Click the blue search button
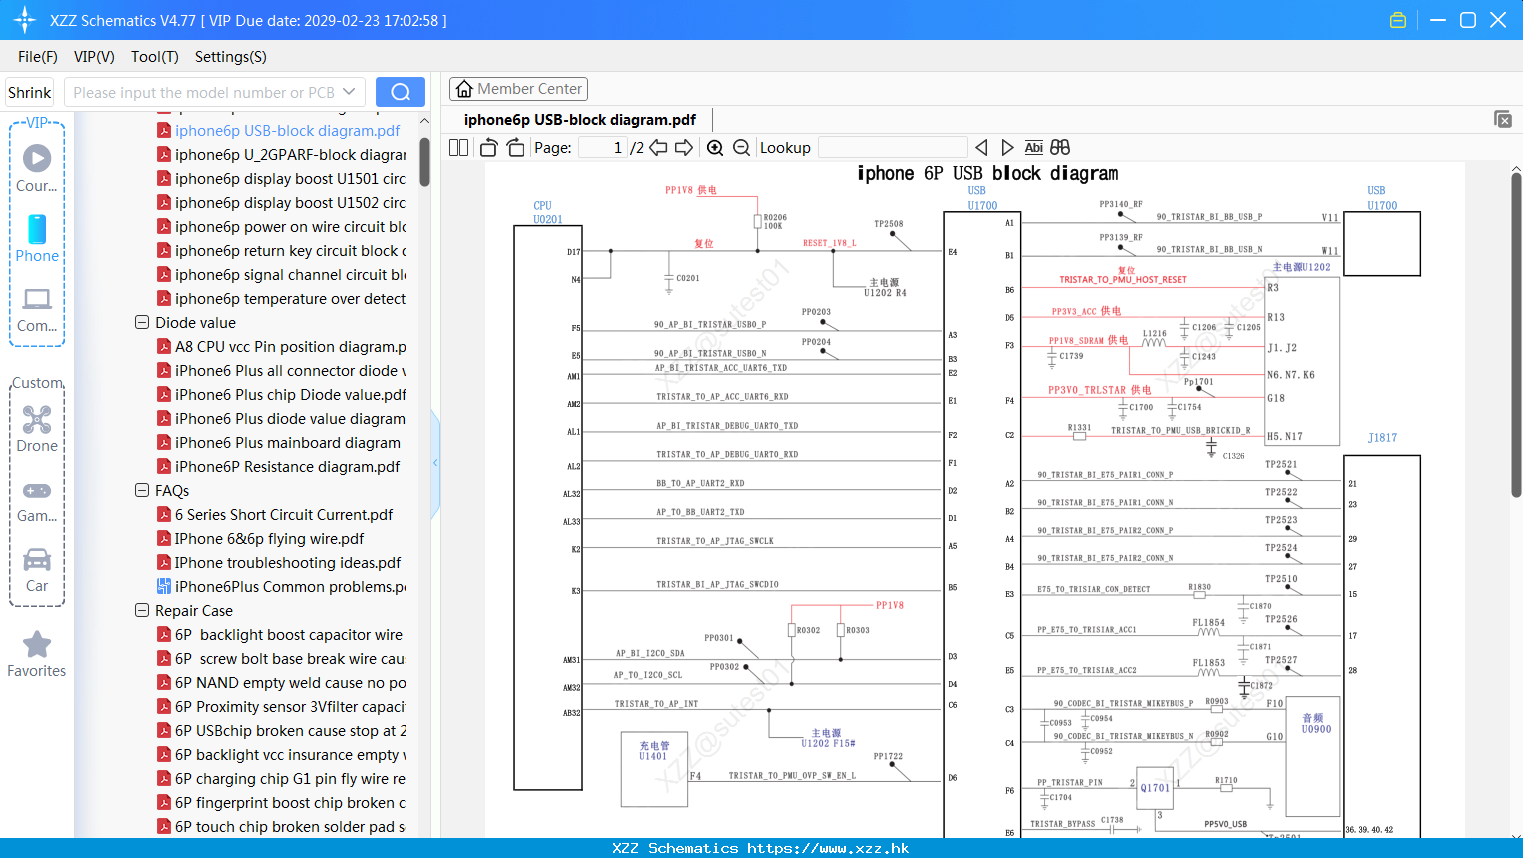Viewport: 1523px width, 858px height. click(x=400, y=92)
